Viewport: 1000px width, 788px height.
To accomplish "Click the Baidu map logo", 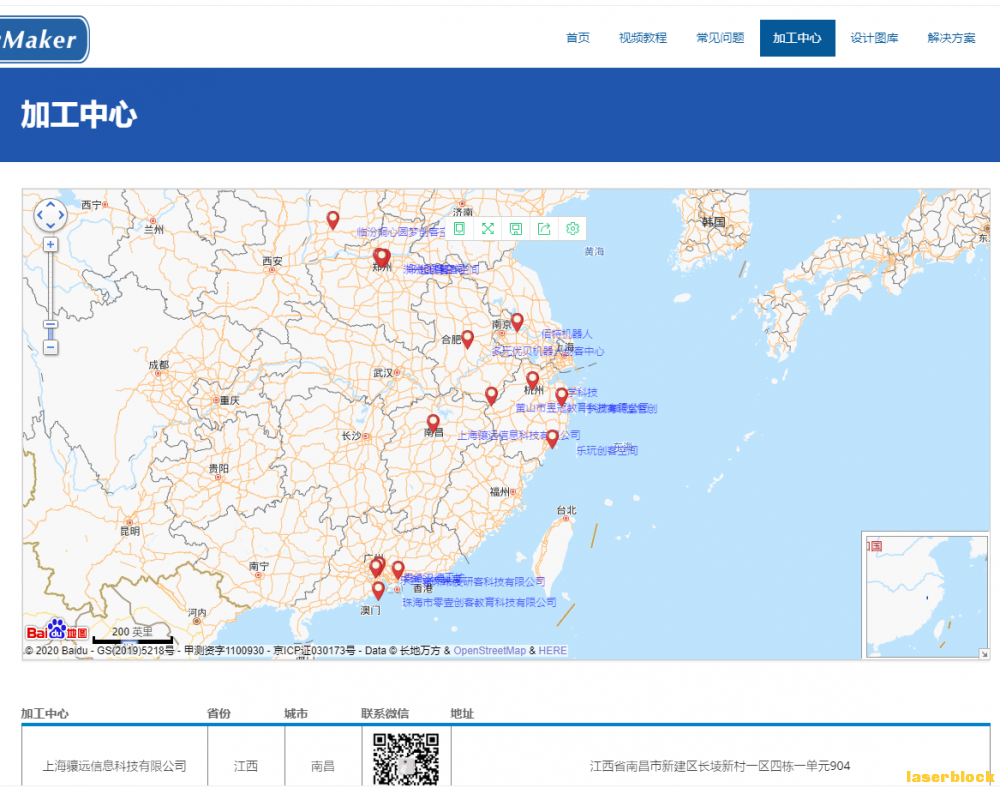I will coord(57,630).
